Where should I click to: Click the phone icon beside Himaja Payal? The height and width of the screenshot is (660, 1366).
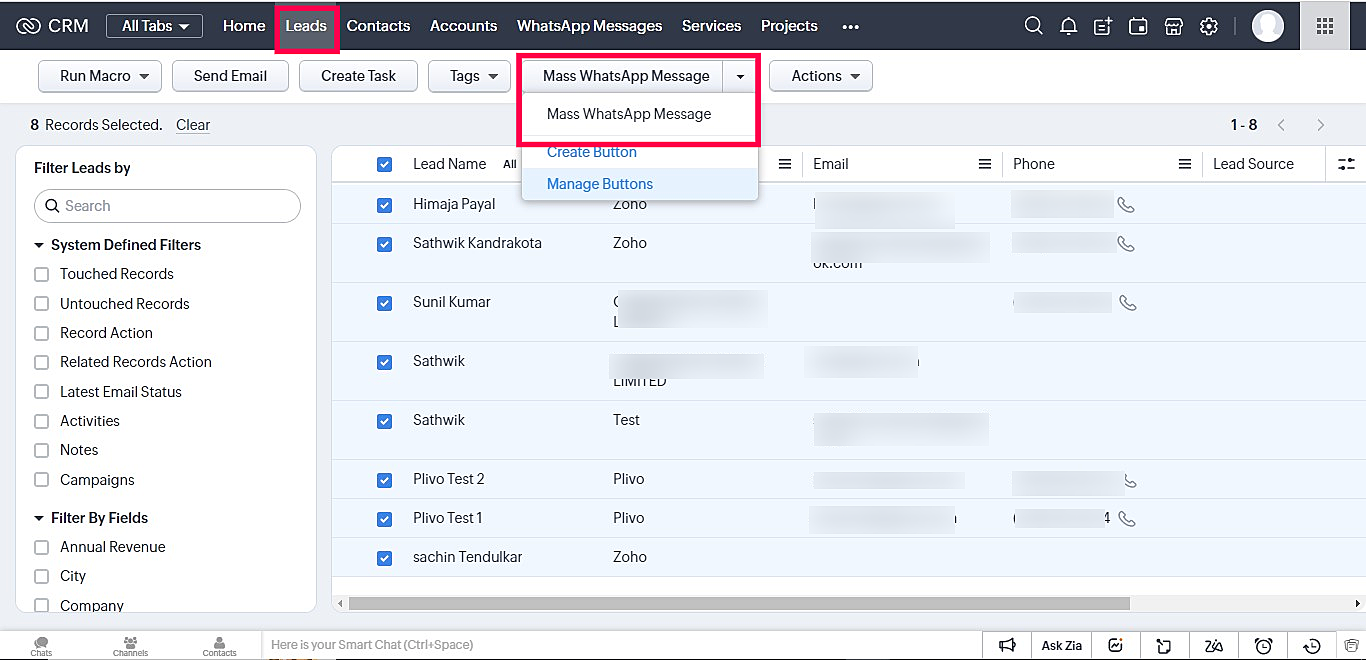point(1126,205)
